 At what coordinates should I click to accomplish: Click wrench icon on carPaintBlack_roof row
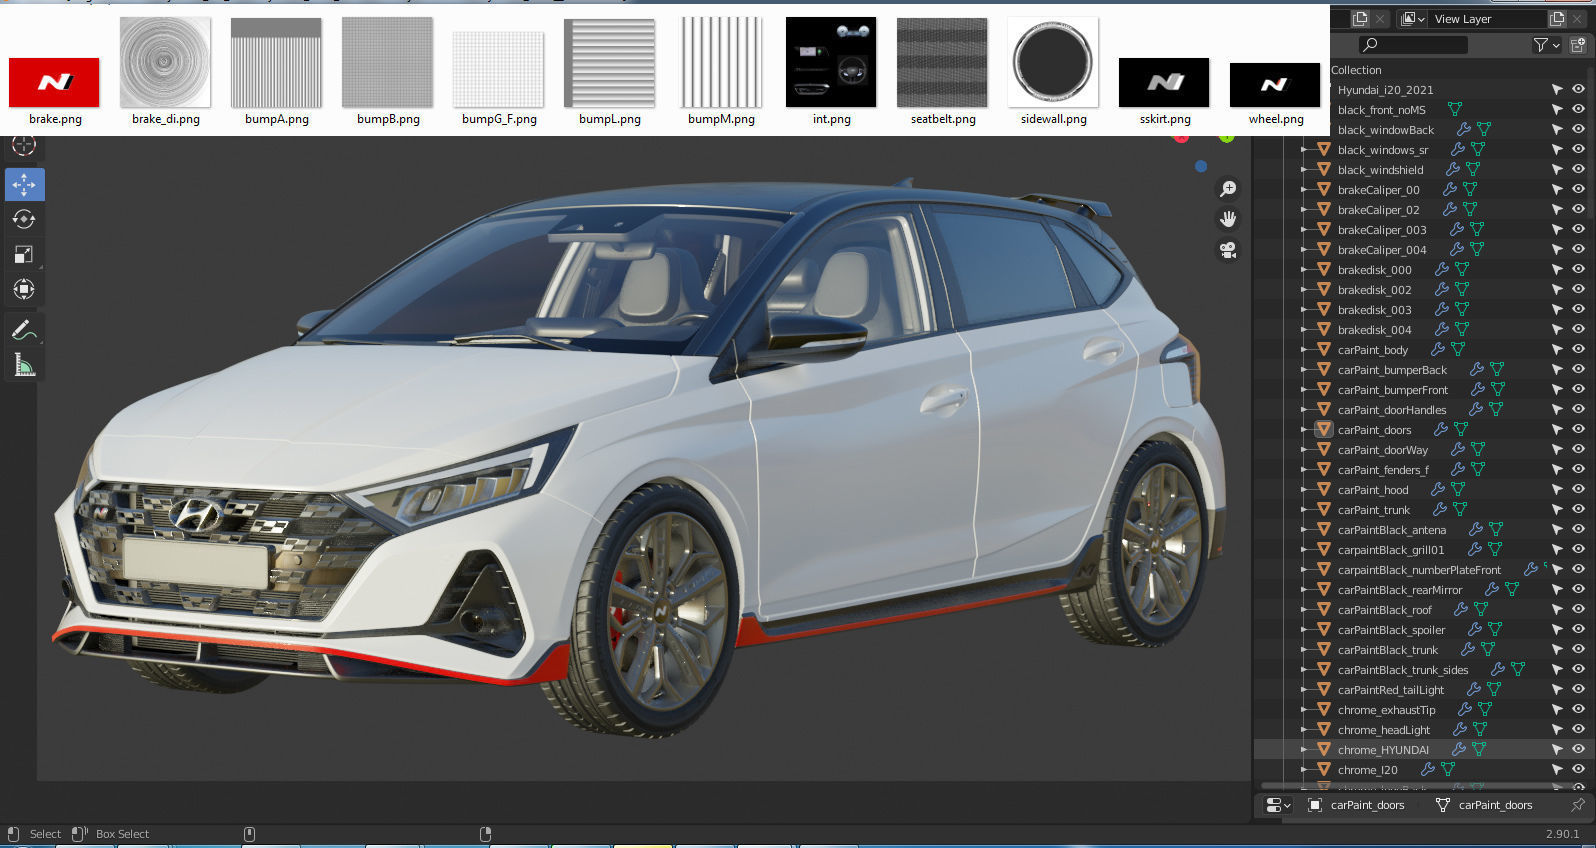pos(1461,609)
